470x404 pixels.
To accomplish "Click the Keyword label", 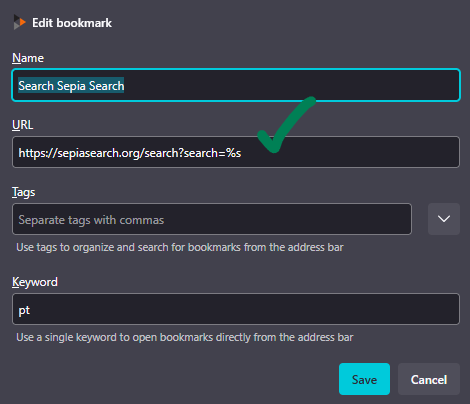I will (x=35, y=282).
